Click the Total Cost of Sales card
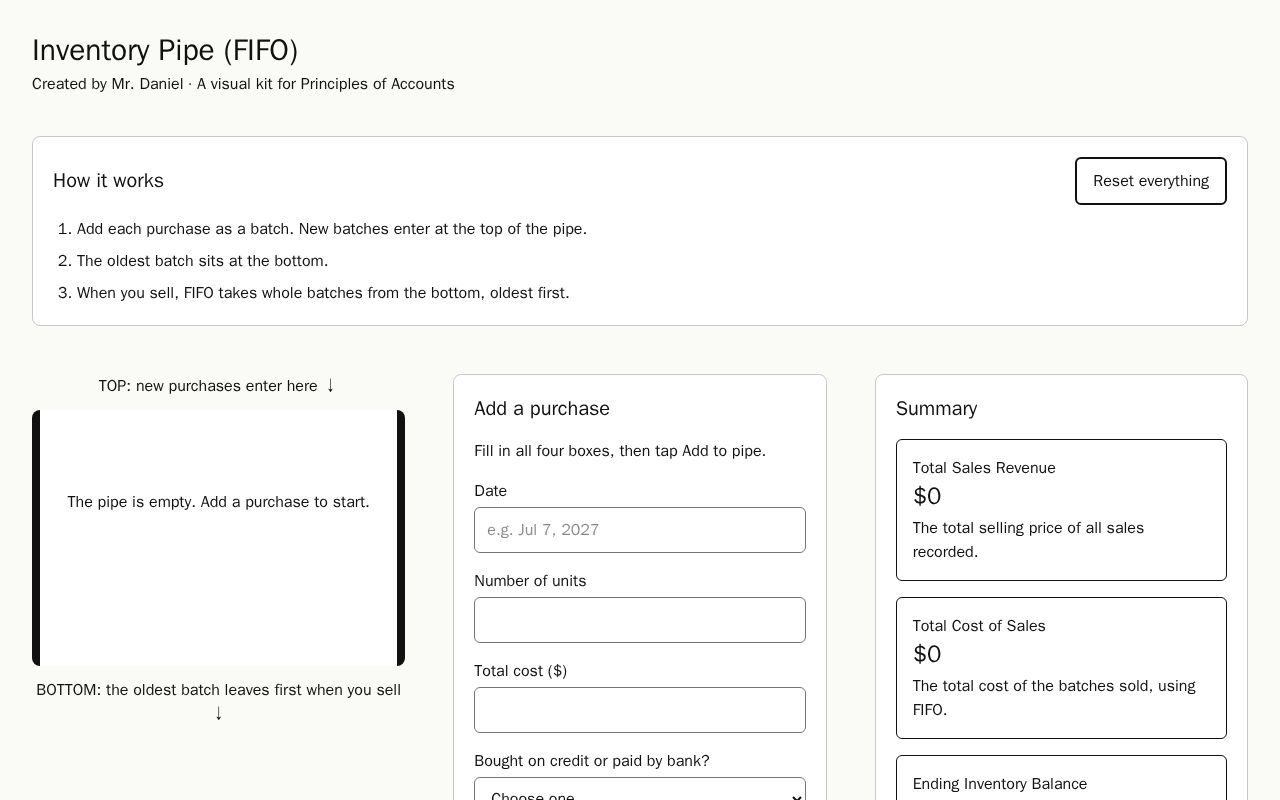 (1061, 668)
